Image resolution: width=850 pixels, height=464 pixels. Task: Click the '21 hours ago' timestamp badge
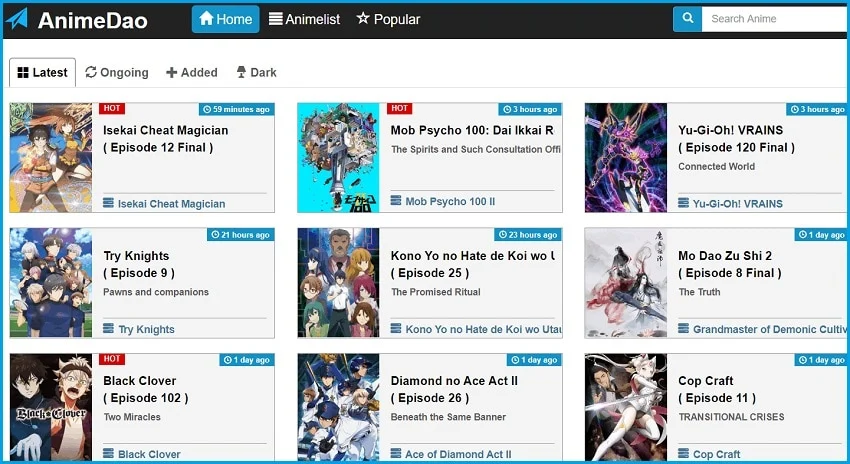(241, 235)
